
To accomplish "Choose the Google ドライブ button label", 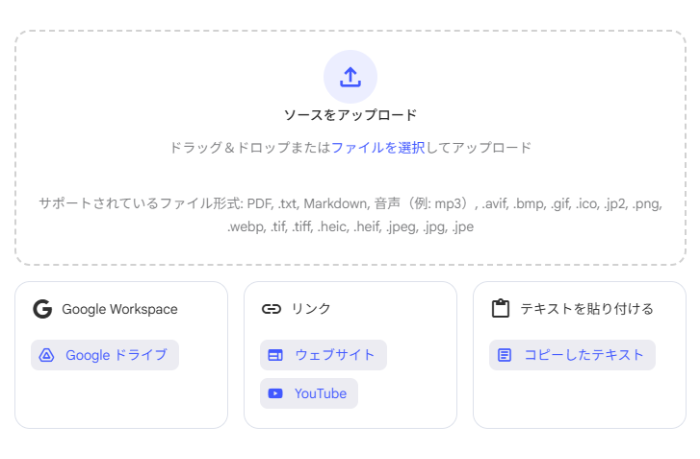I will click(116, 355).
